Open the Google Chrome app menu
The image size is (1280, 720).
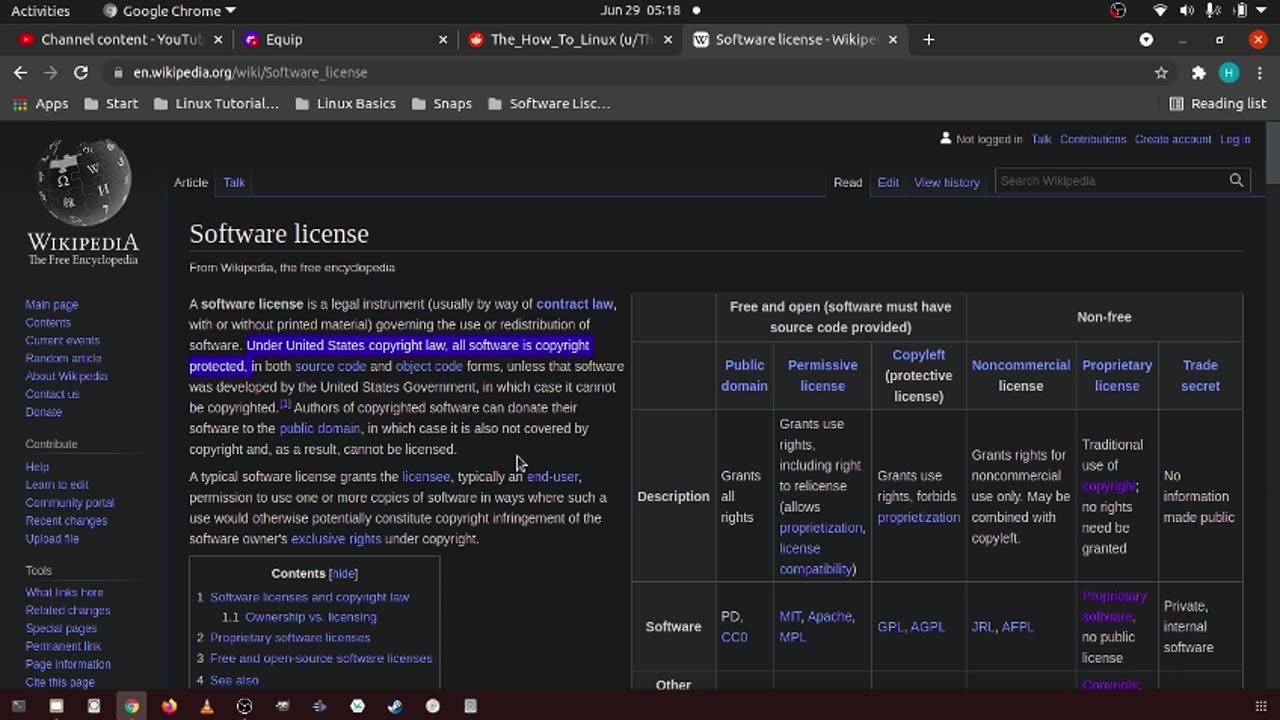170,11
